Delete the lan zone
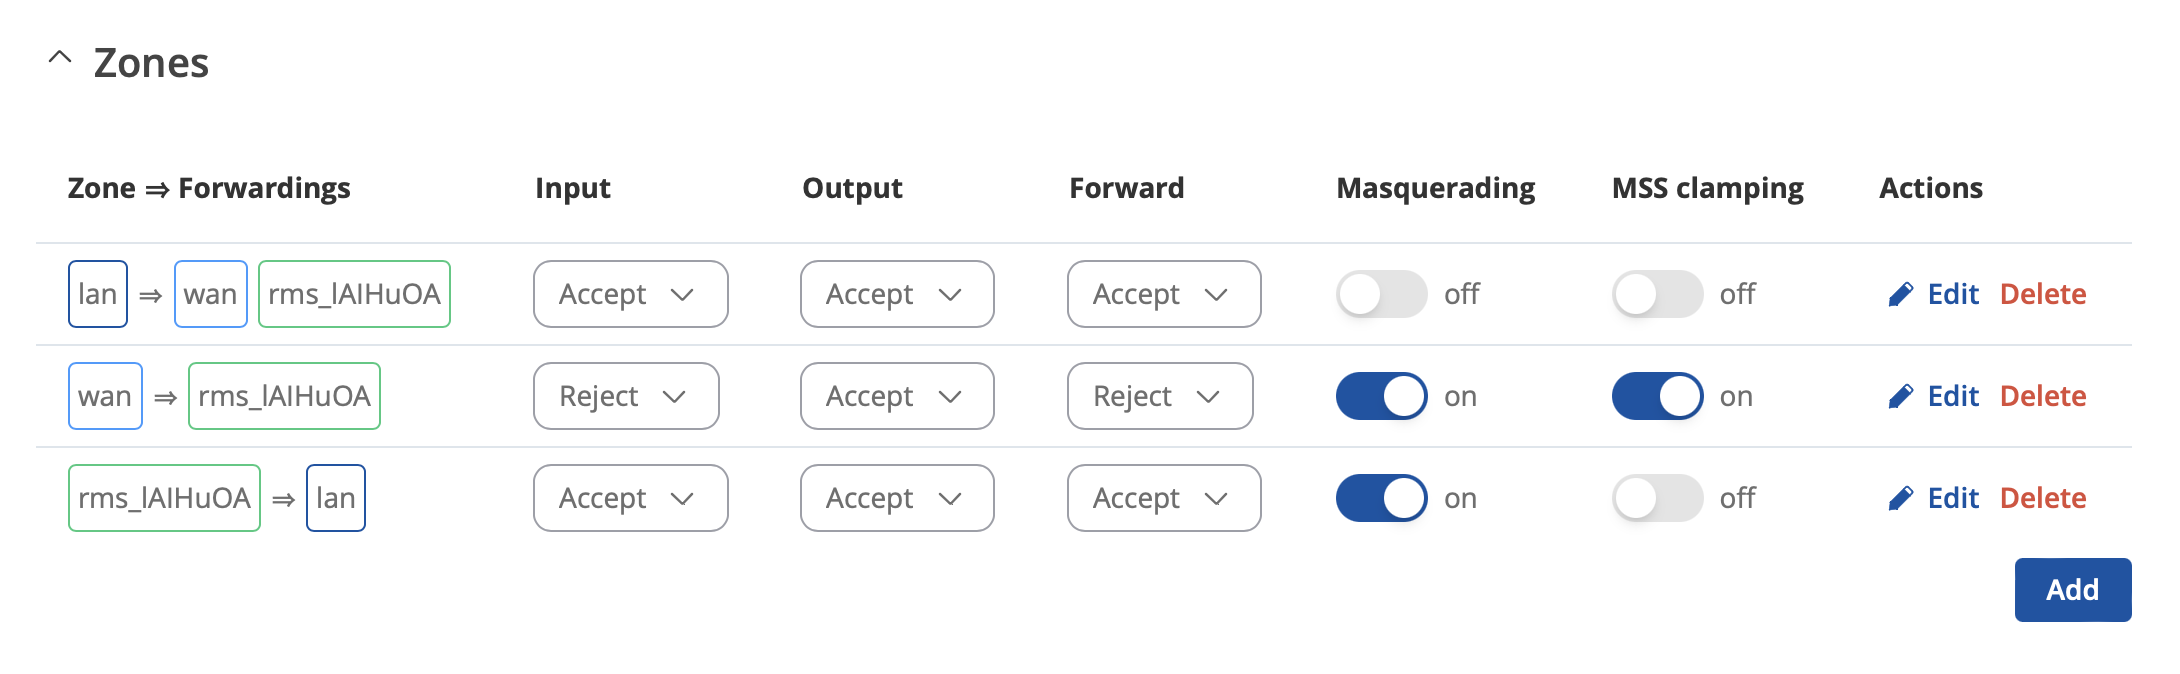This screenshot has height=674, width=2180. [x=2043, y=294]
